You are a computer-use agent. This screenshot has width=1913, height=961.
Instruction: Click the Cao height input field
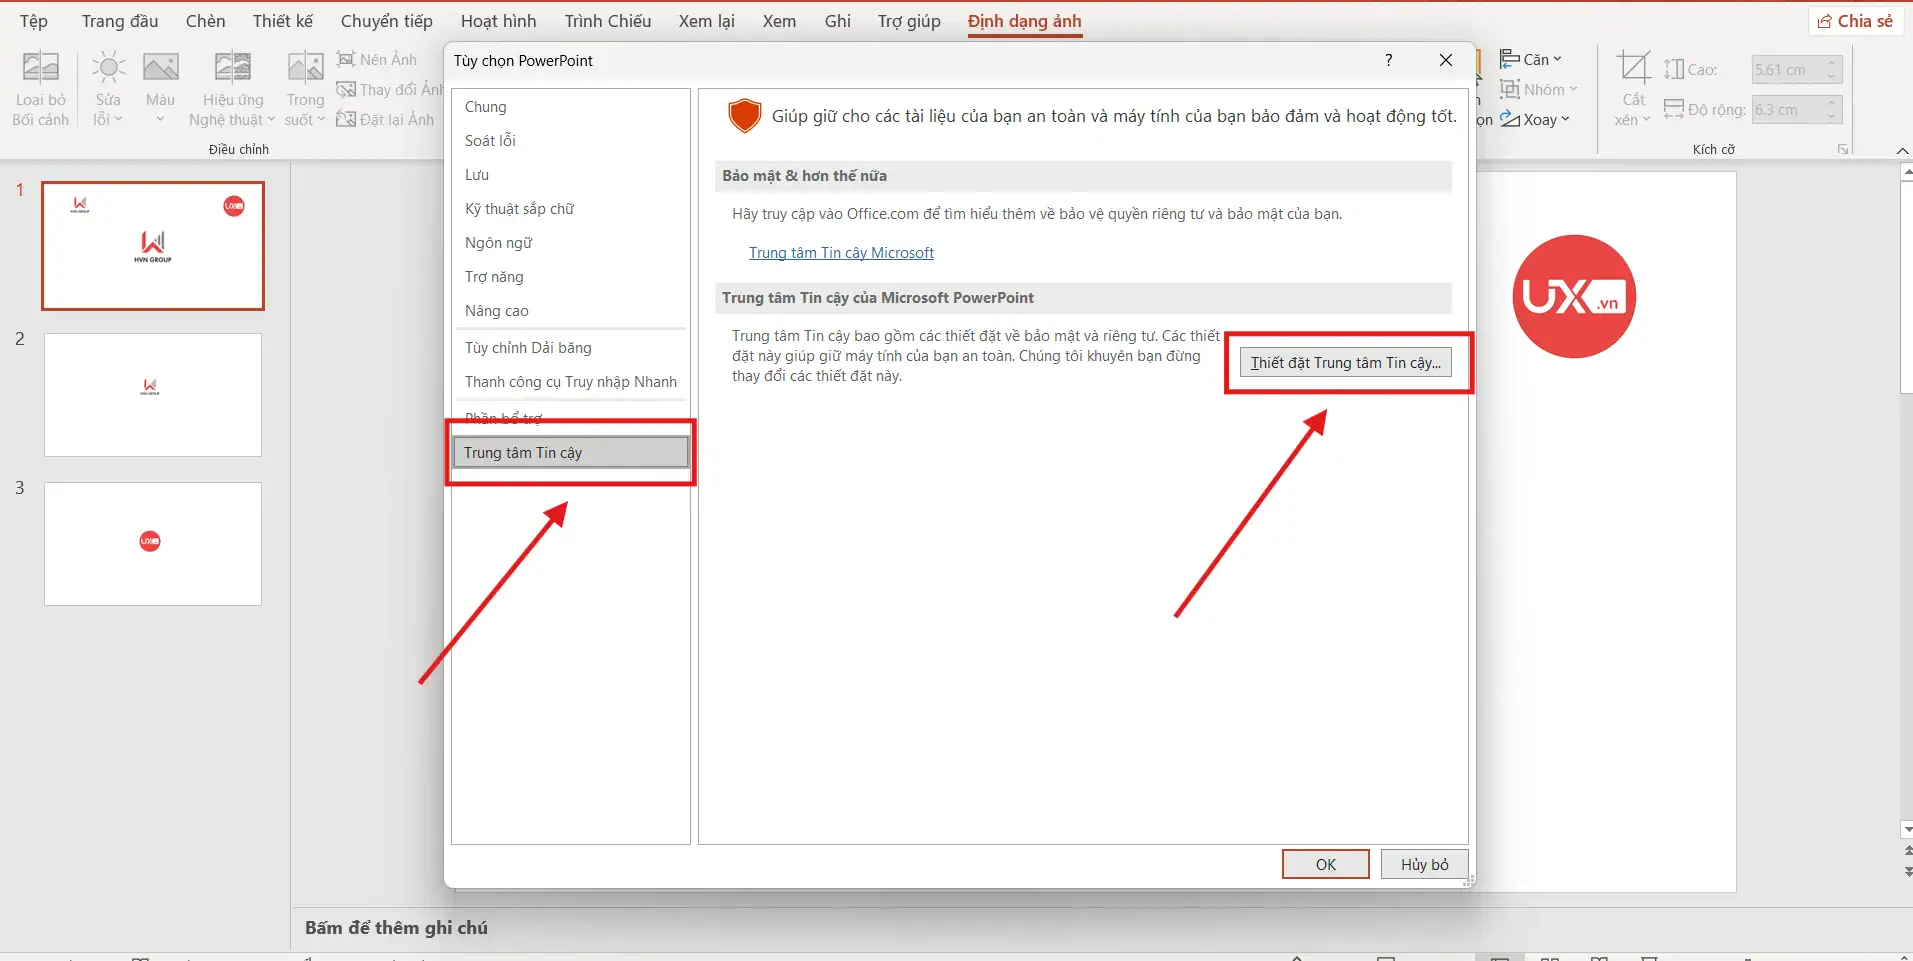[x=1787, y=70]
